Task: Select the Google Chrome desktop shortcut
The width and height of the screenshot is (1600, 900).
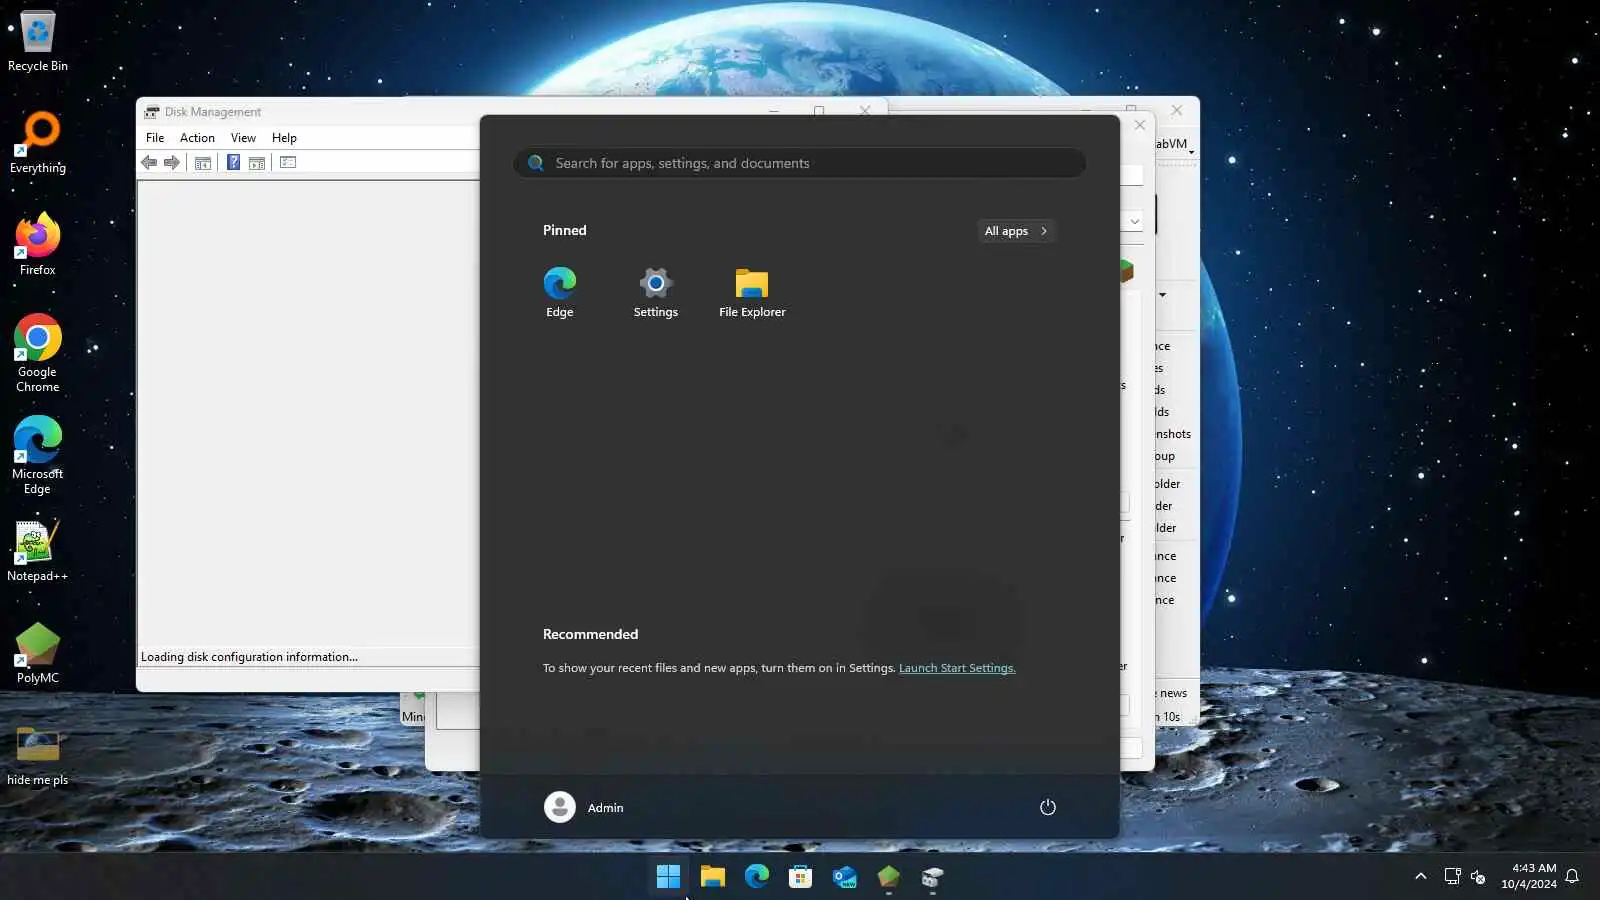Action: (x=38, y=354)
